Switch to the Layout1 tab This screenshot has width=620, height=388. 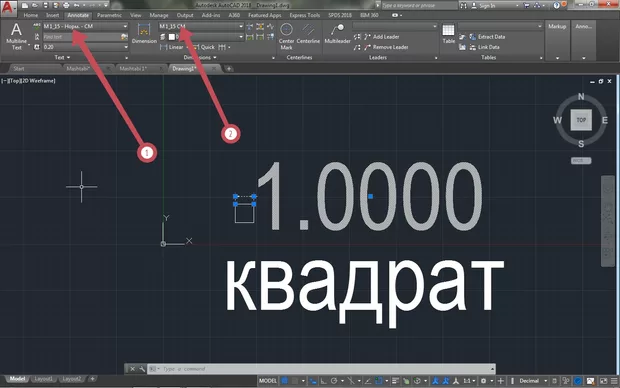pos(43,379)
